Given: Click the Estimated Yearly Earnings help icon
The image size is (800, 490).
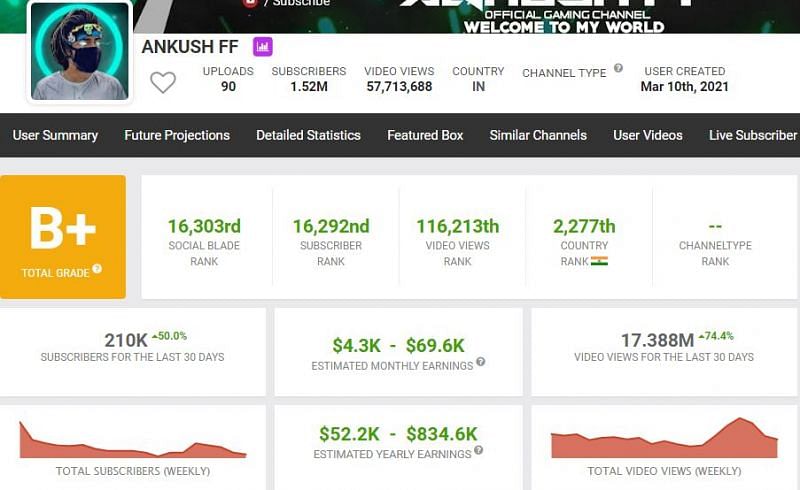Looking at the screenshot, I should (x=478, y=451).
